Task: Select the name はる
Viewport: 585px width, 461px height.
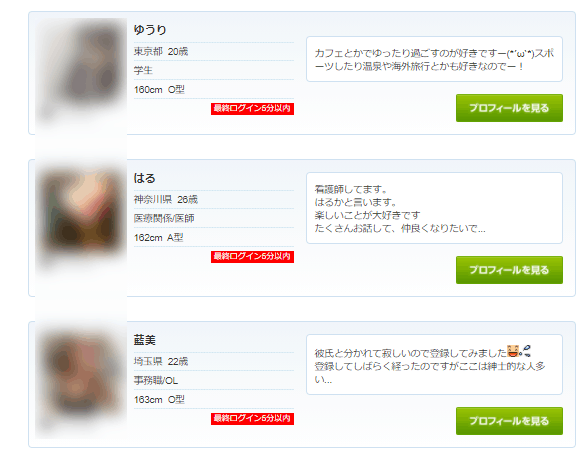Action: click(x=144, y=178)
